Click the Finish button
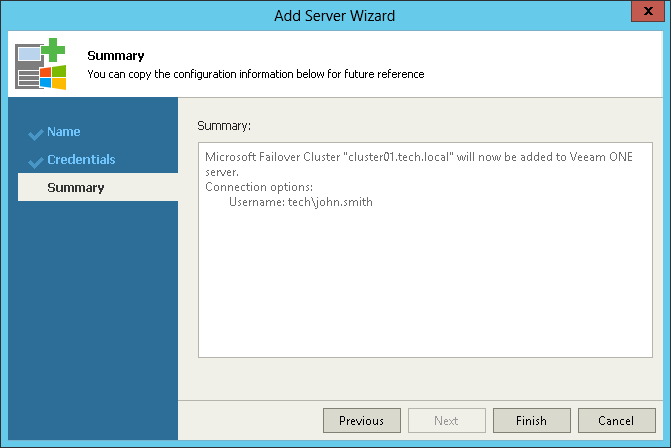Screen dimensions: 671x448 click(531, 421)
